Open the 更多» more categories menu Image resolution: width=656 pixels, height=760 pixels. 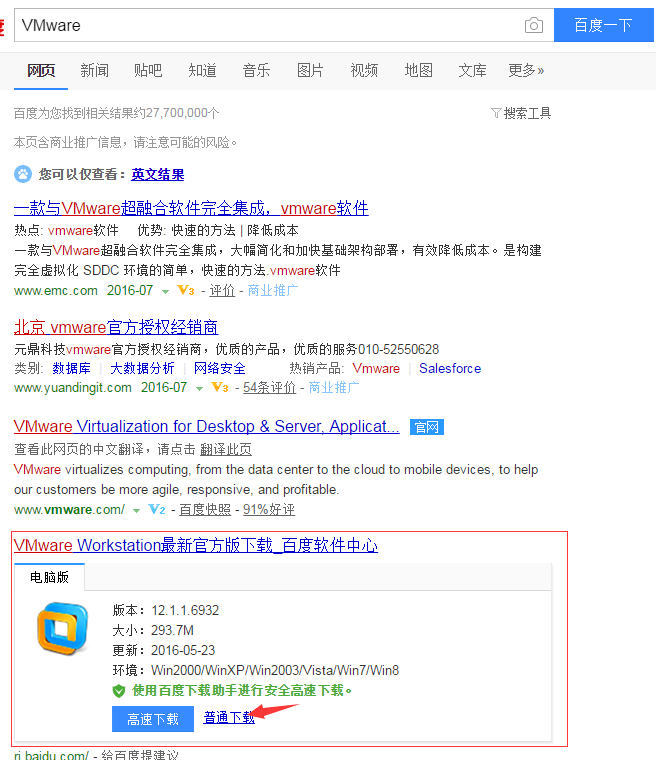pos(526,71)
